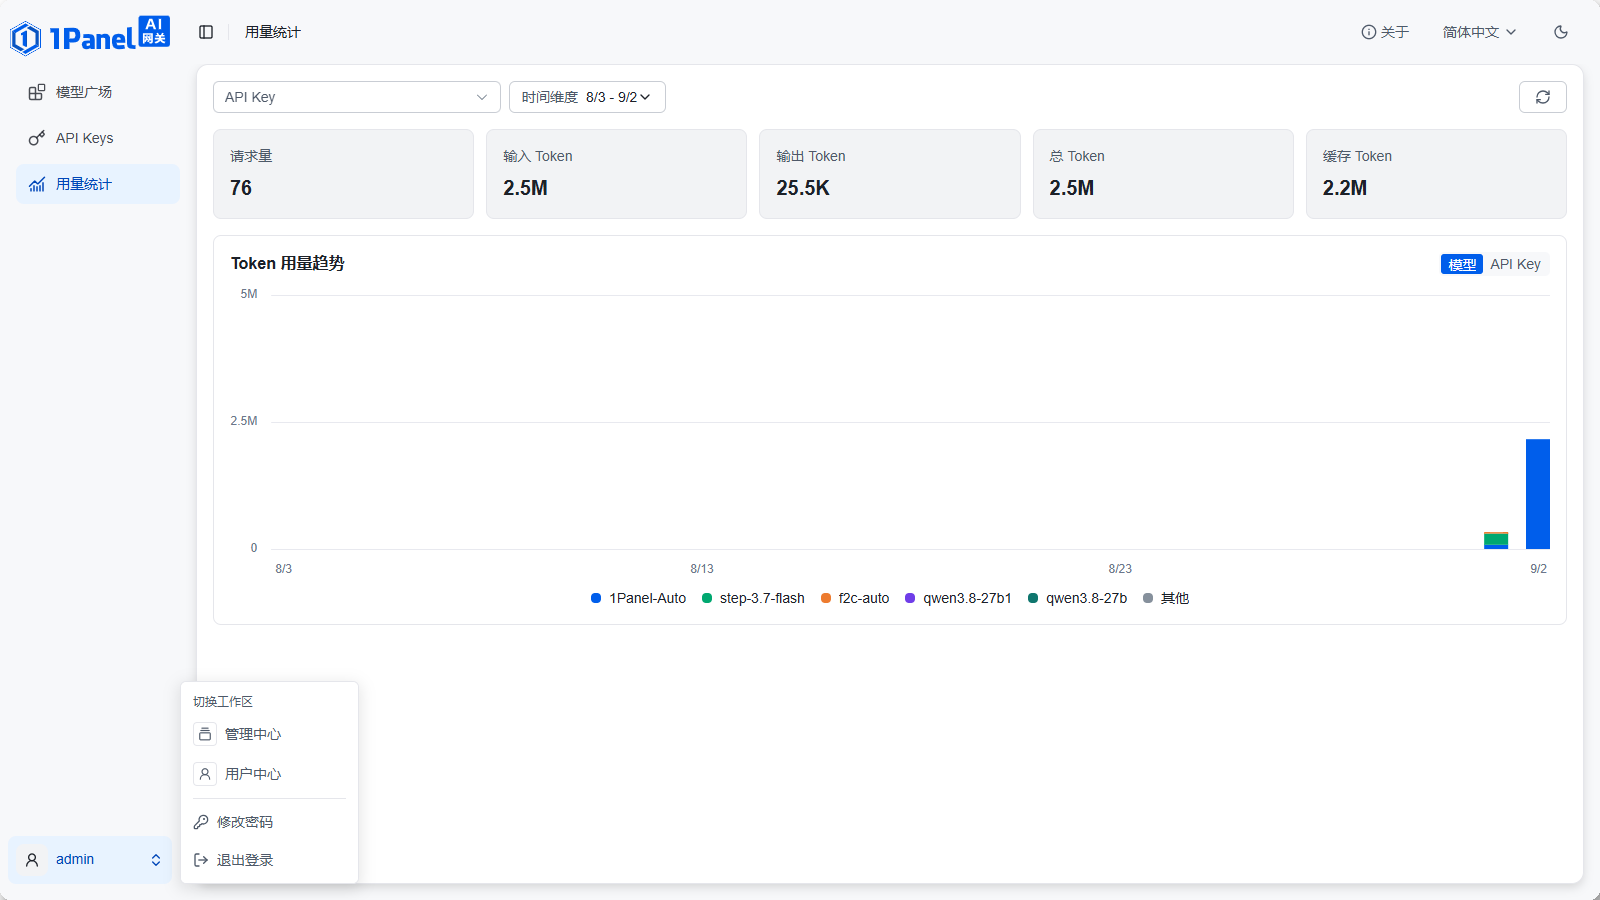Toggle the 1Panel-Auto legend color dot
This screenshot has height=900, width=1600.
click(x=596, y=598)
